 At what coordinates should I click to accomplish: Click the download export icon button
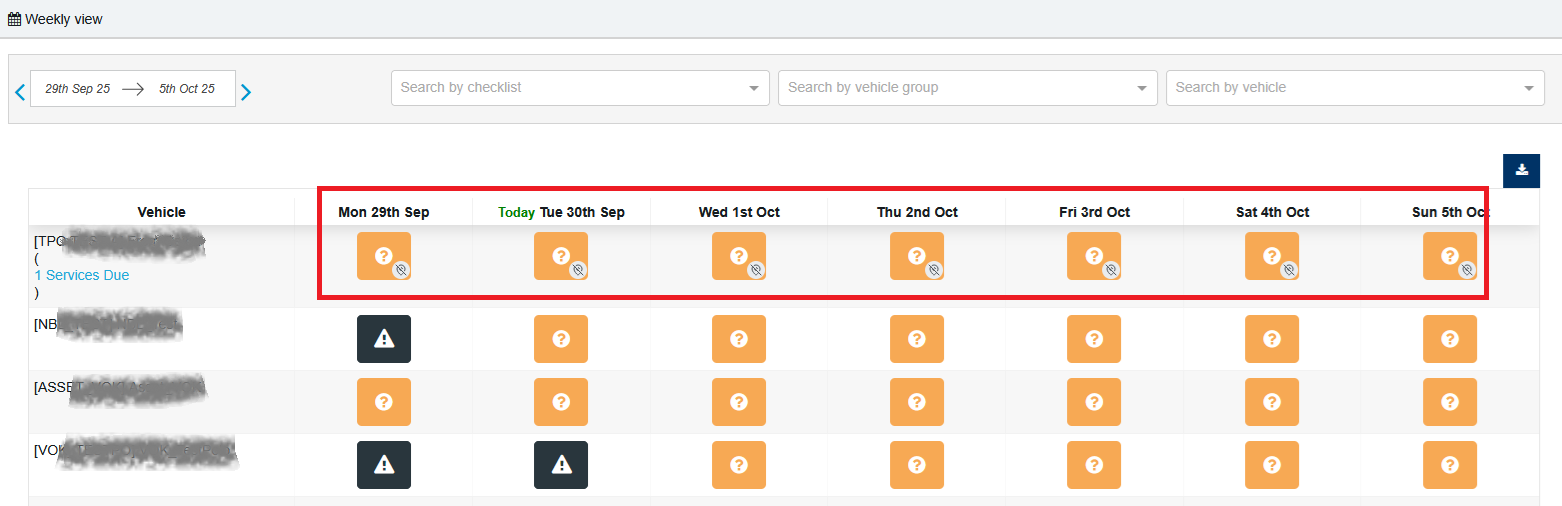[x=1521, y=169]
